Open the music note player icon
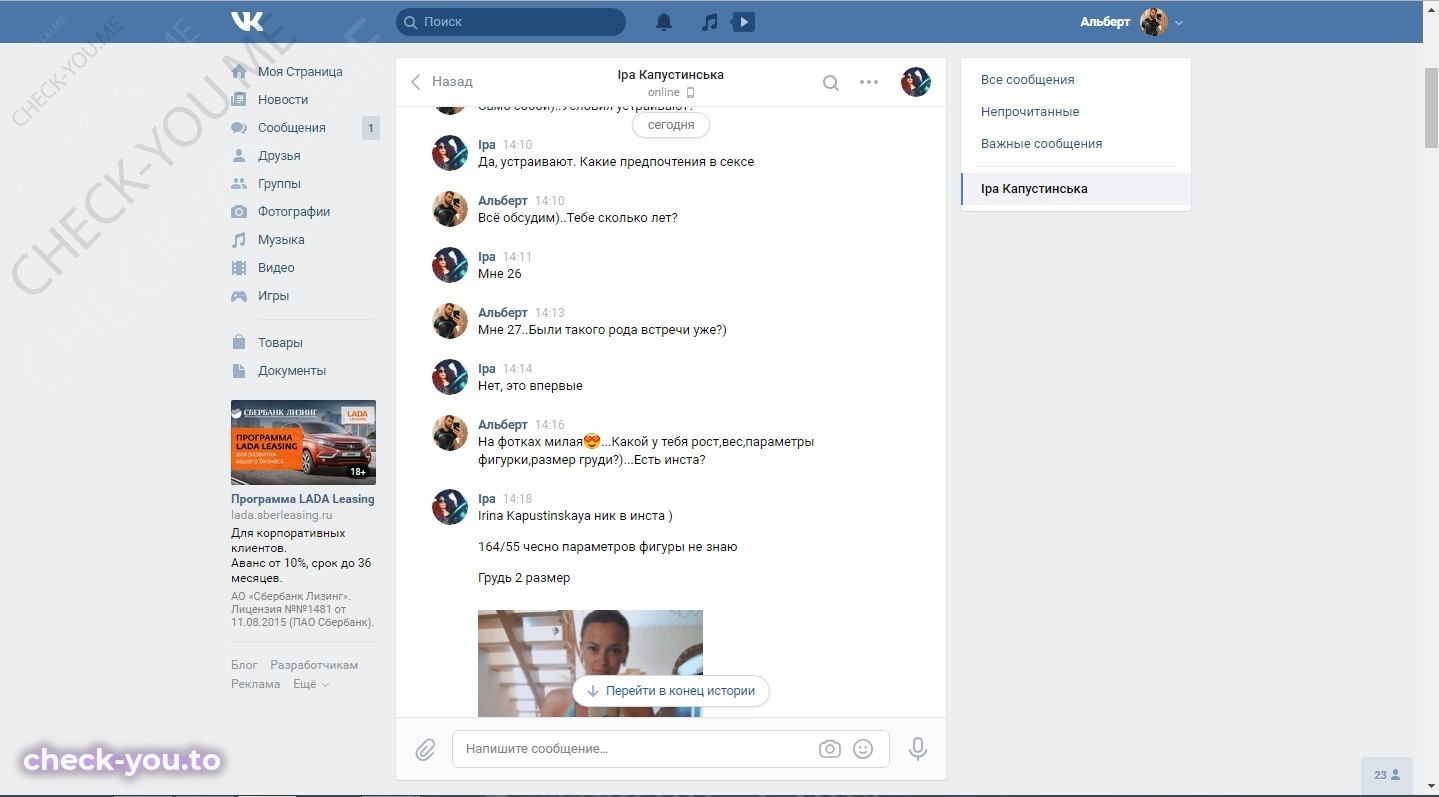The width and height of the screenshot is (1439, 797). [x=710, y=22]
